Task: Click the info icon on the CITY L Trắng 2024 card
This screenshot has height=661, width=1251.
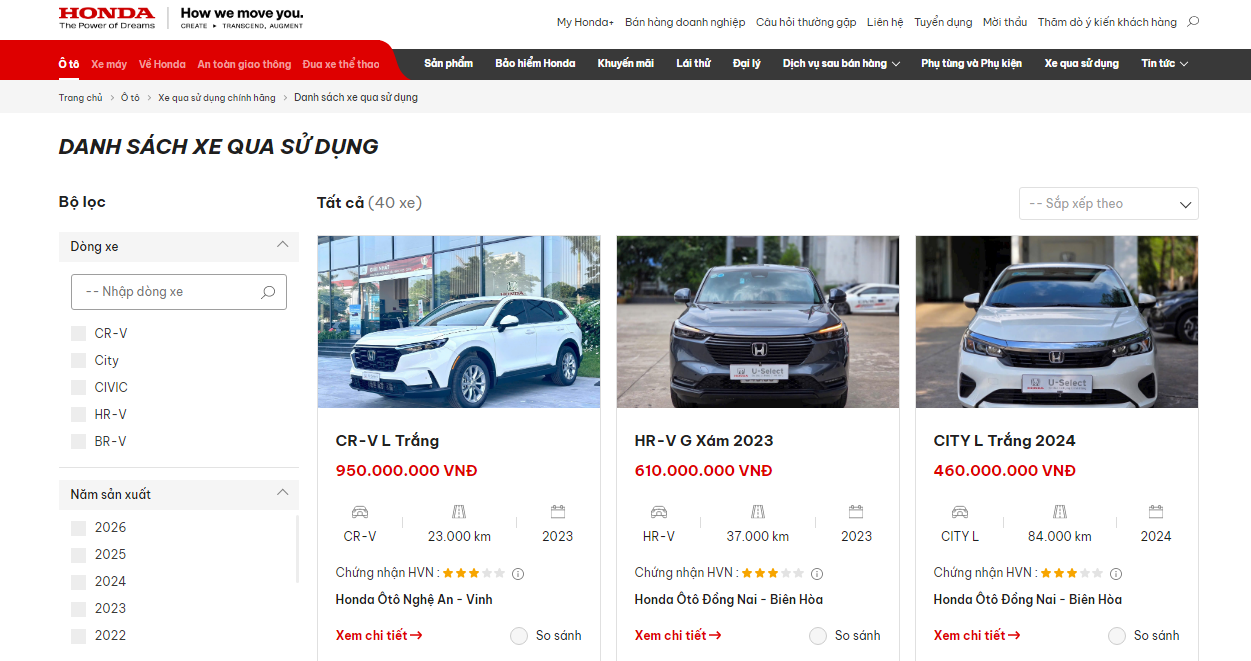Action: (x=1116, y=574)
